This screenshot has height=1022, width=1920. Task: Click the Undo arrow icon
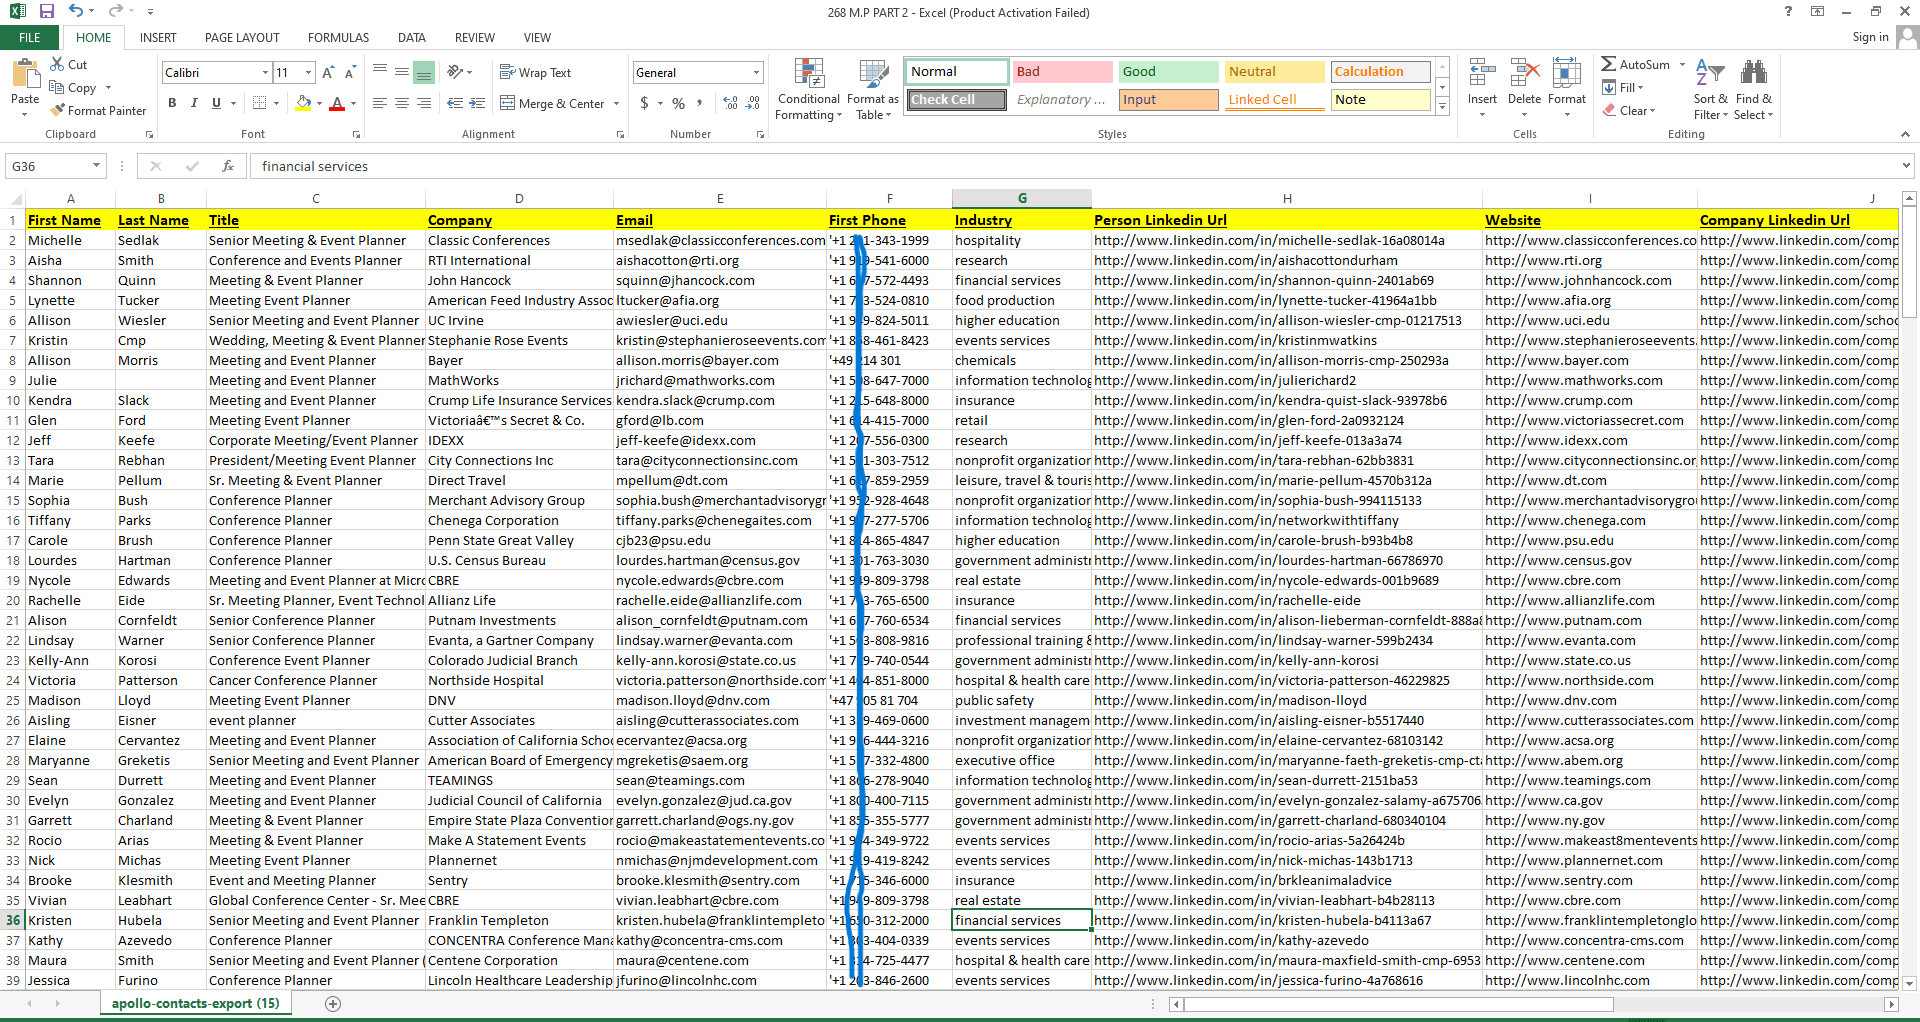(76, 11)
